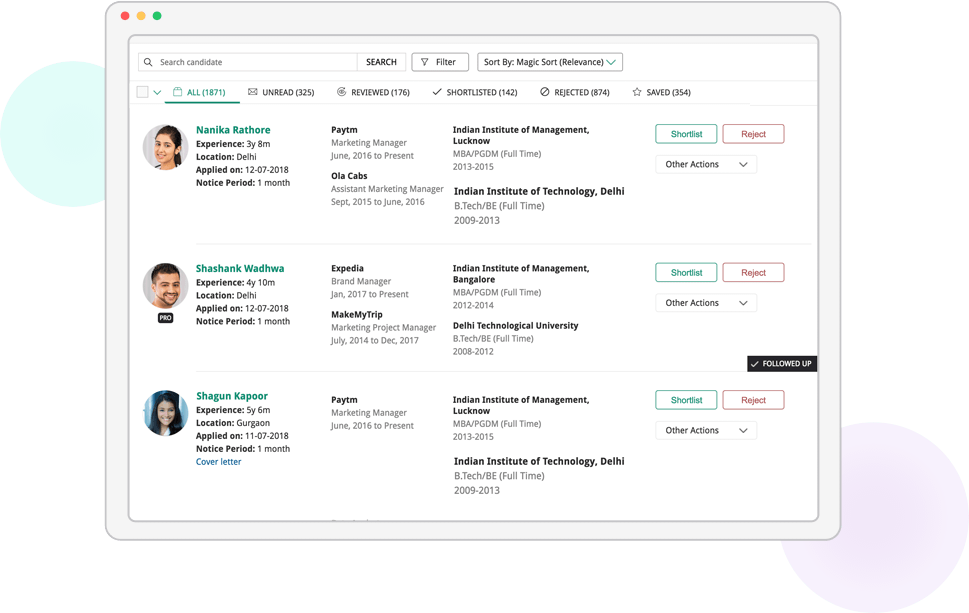
Task: Reject candidate Nanika Rathore
Action: click(753, 134)
